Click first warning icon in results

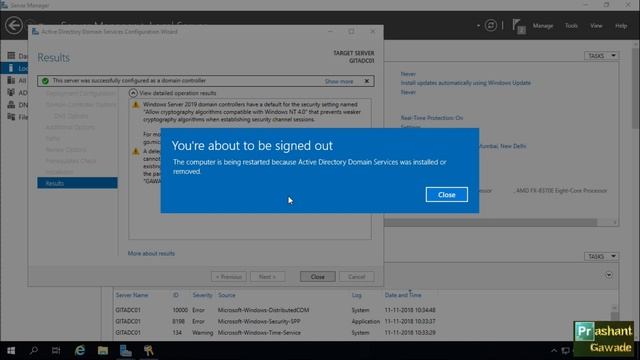coord(136,105)
